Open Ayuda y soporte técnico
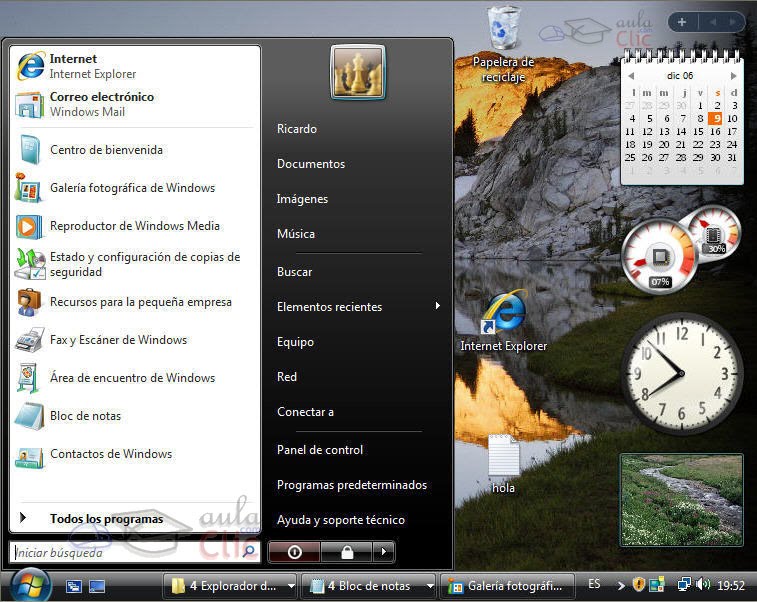Screen dimensions: 757x602 [341, 520]
